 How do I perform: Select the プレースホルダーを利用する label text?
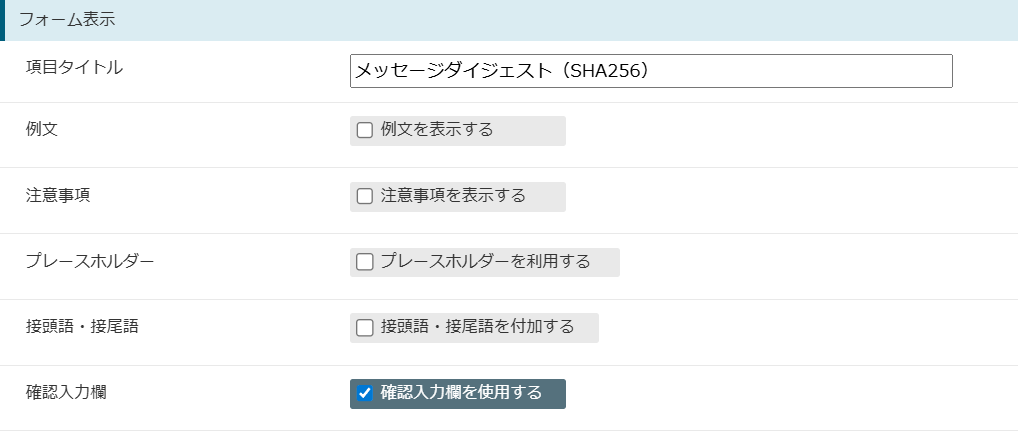tap(486, 261)
